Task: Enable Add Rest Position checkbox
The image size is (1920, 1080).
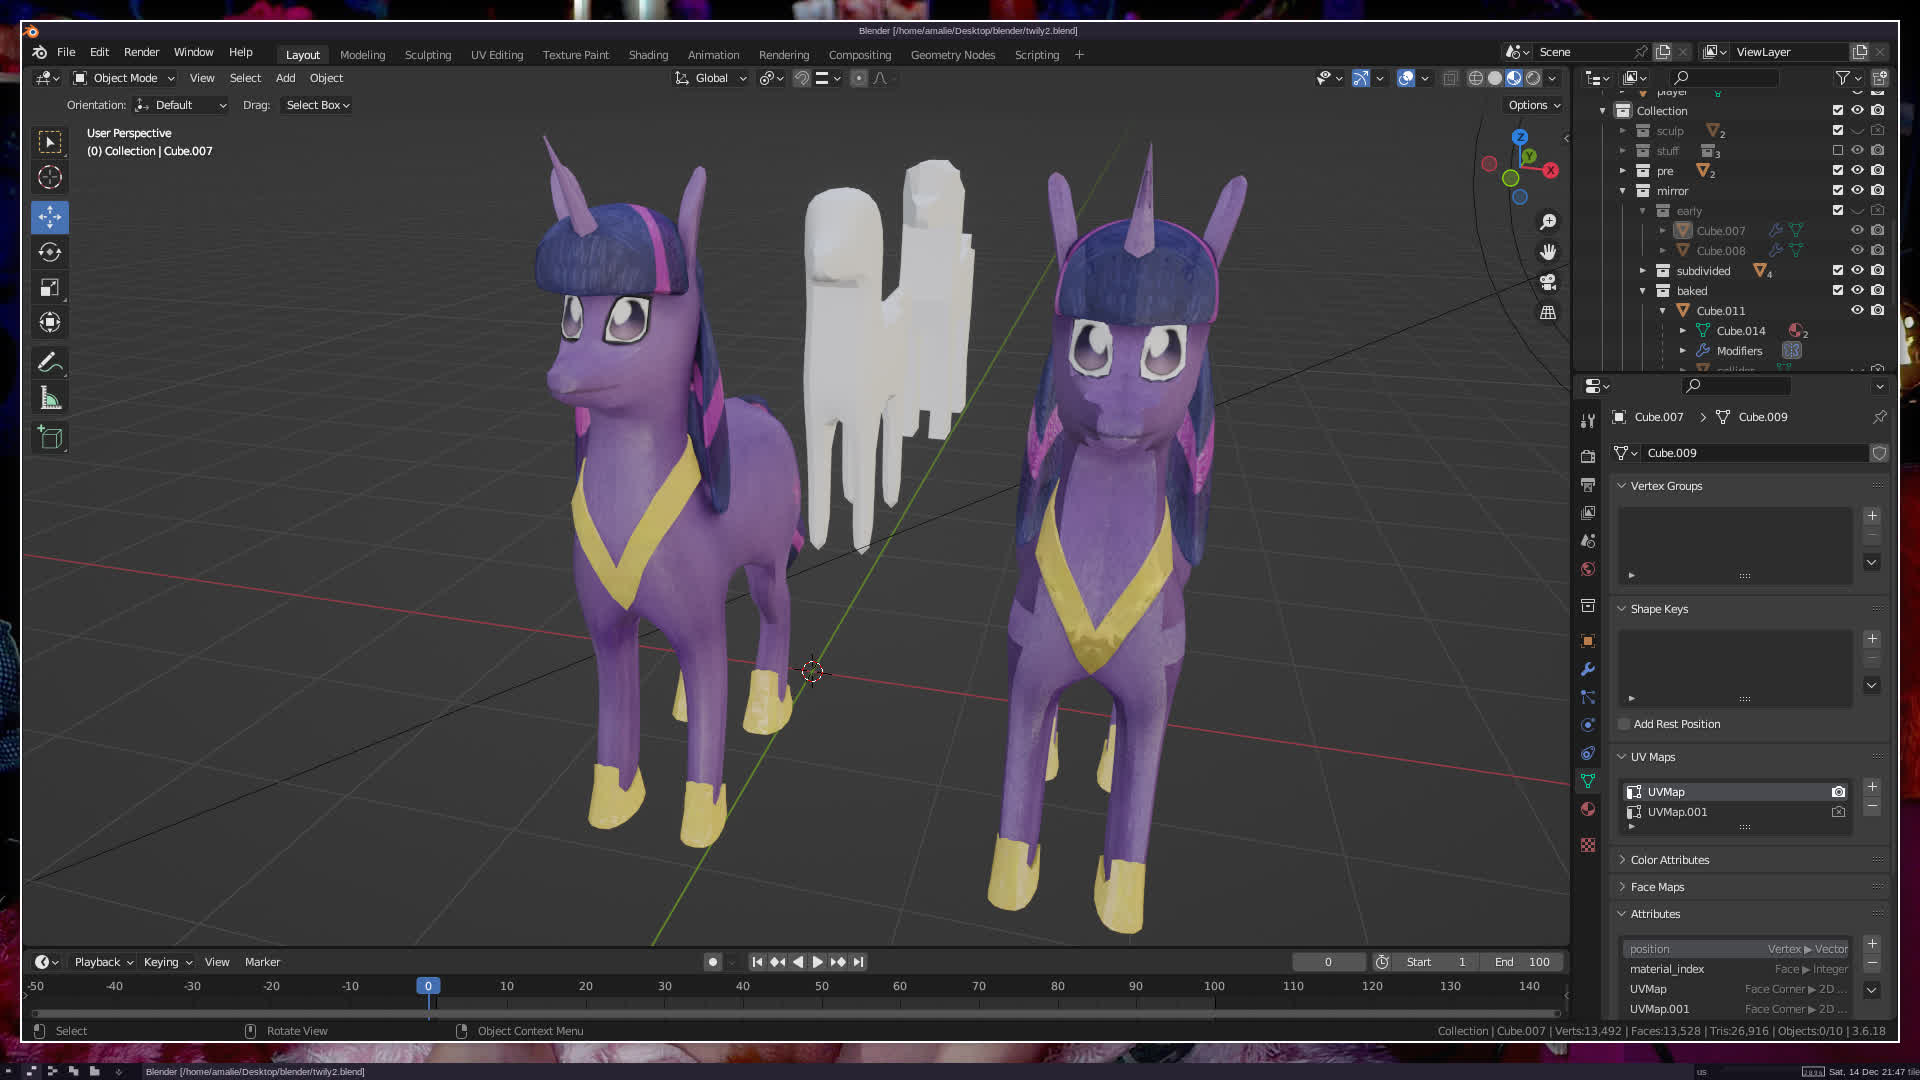Action: pos(1625,724)
